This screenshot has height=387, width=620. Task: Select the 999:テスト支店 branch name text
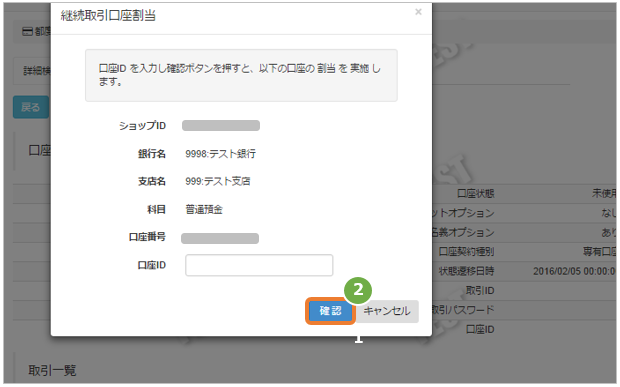218,181
